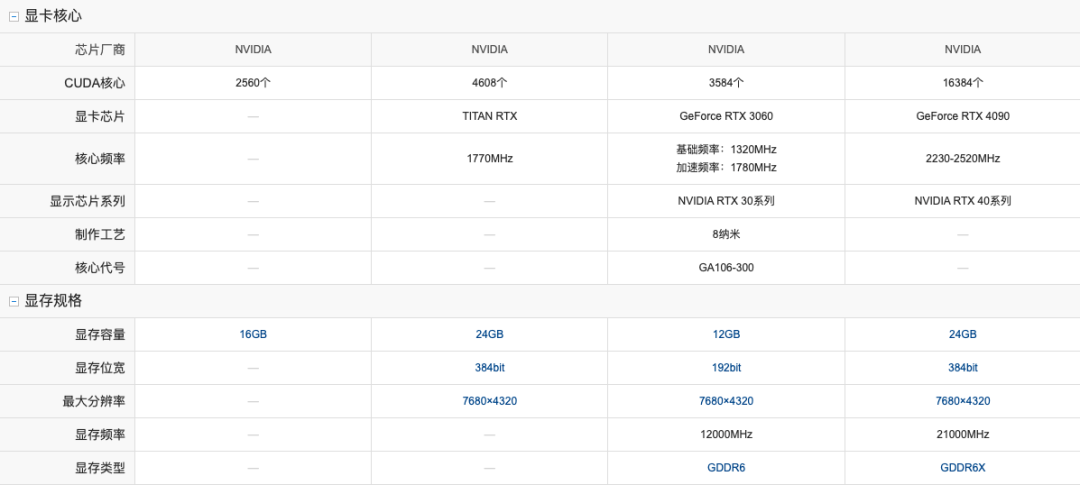Click the GeForce RTX 4090 chip name
Viewport: 1080px width, 485px height.
(x=962, y=116)
